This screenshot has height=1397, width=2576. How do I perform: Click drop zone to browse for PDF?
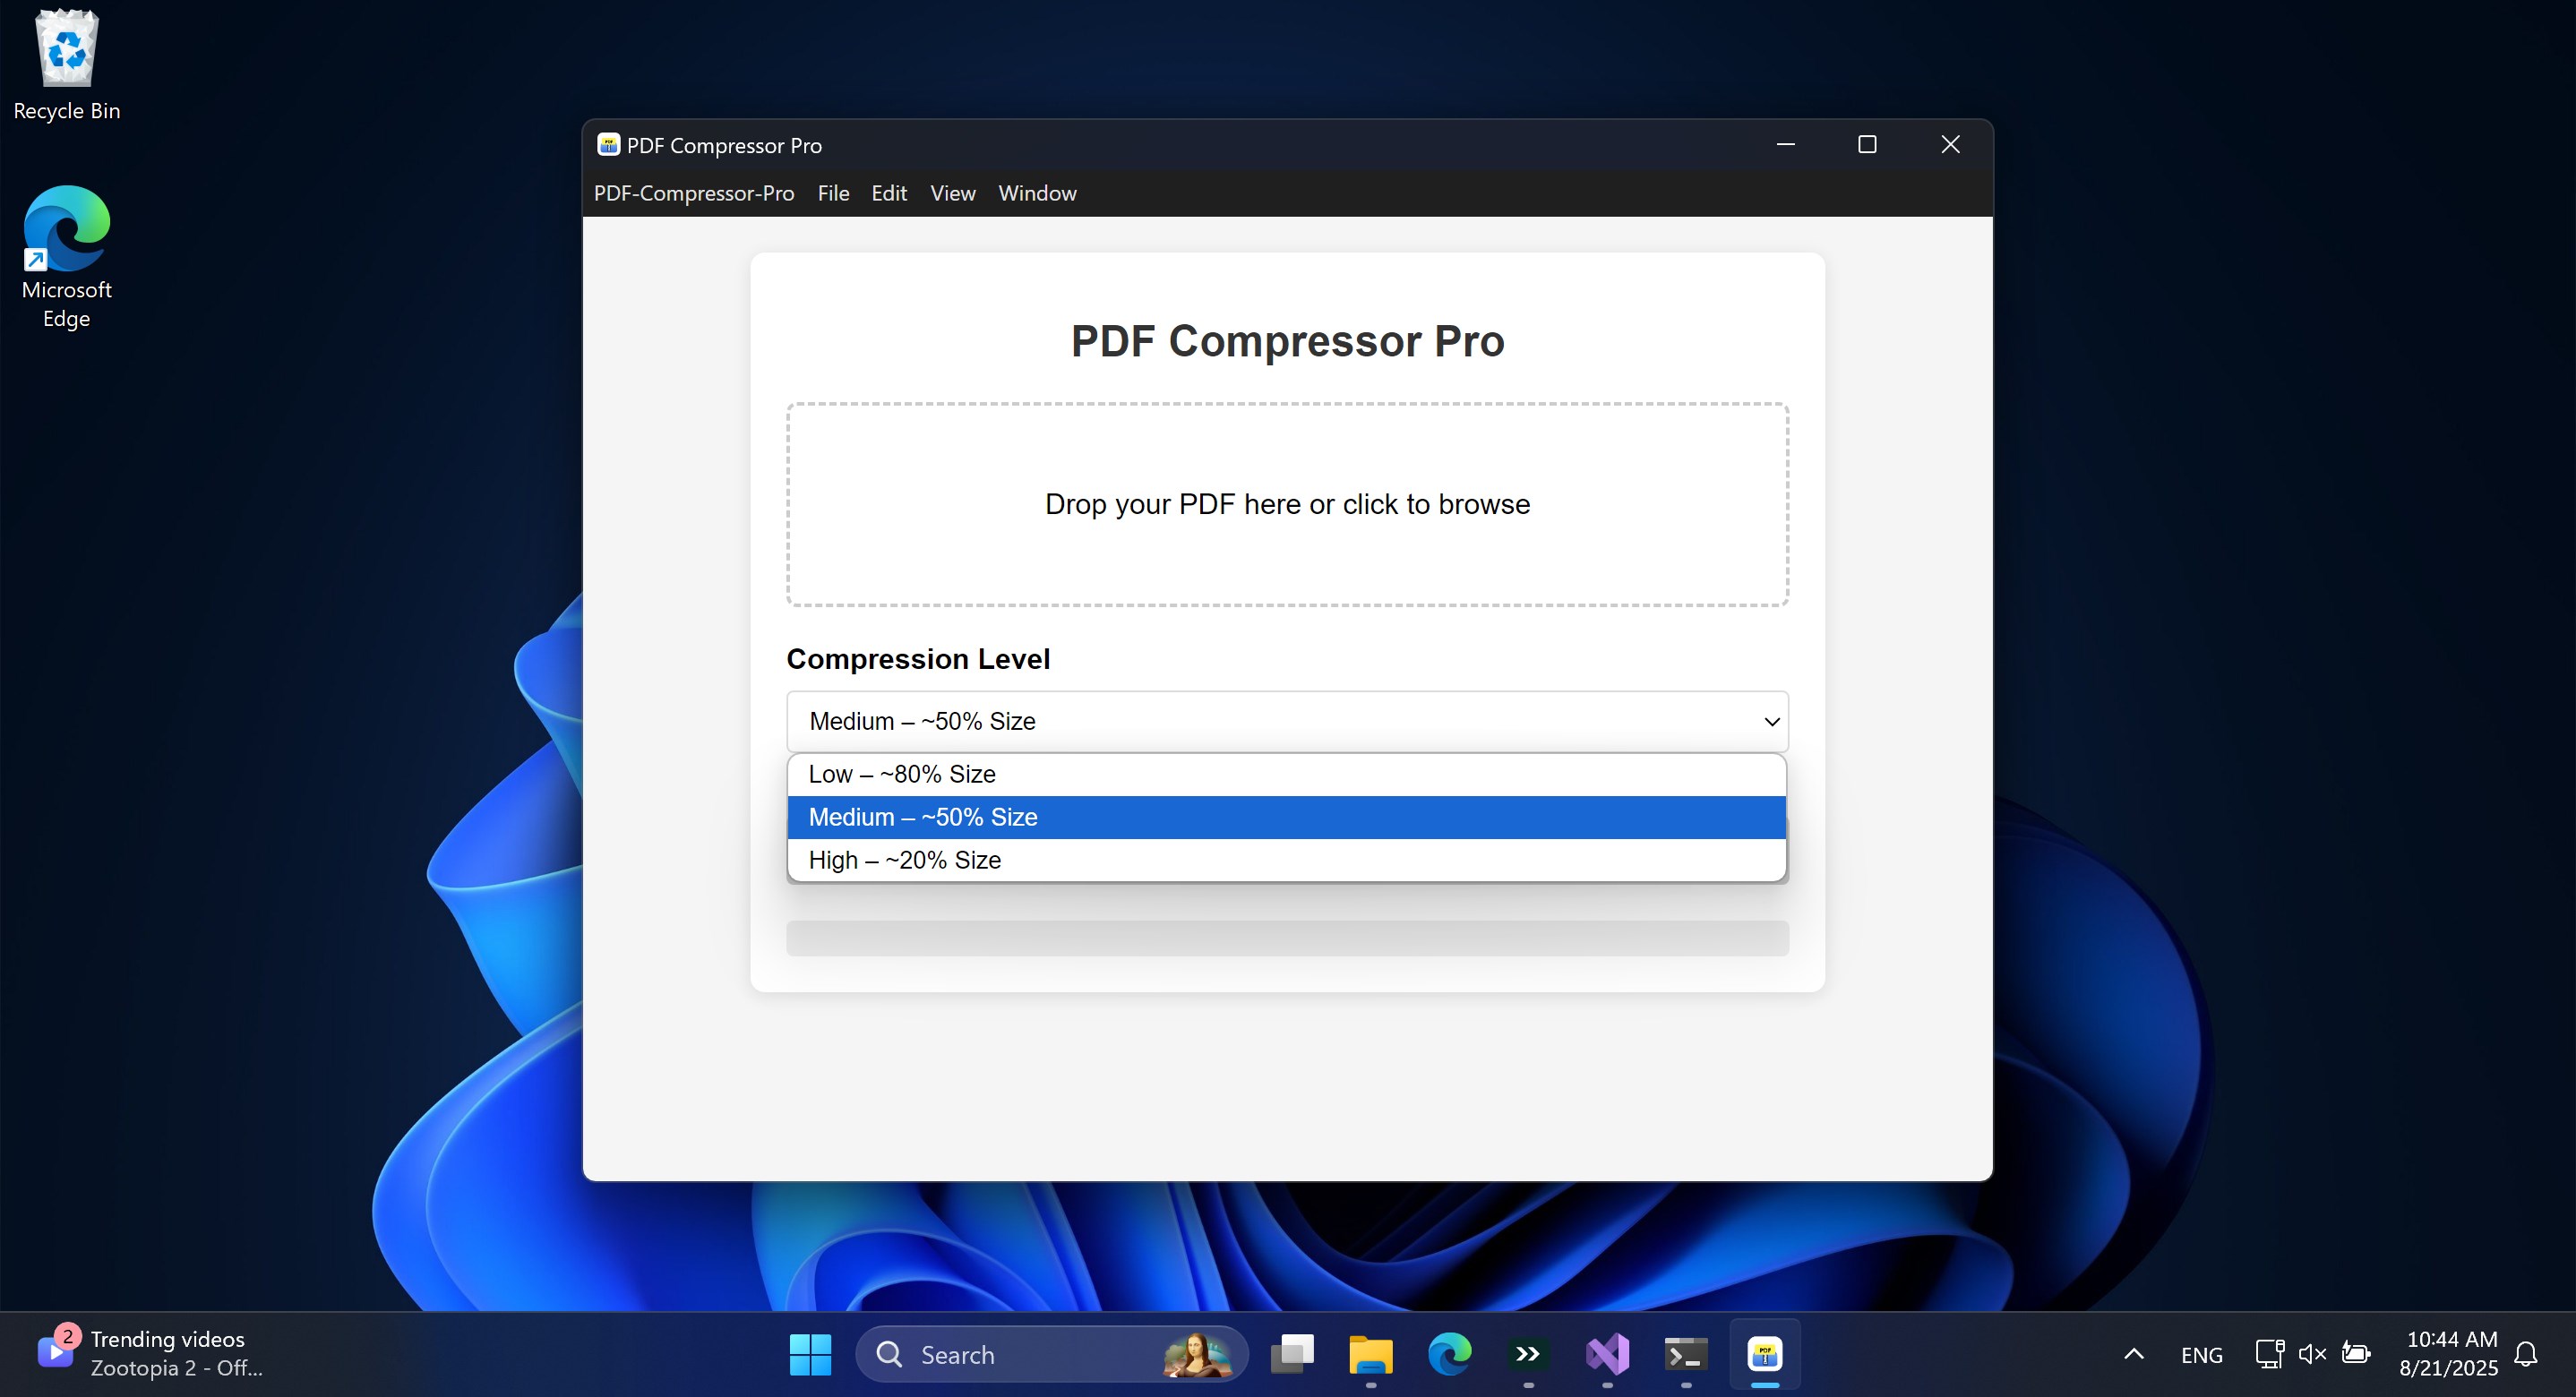point(1286,504)
